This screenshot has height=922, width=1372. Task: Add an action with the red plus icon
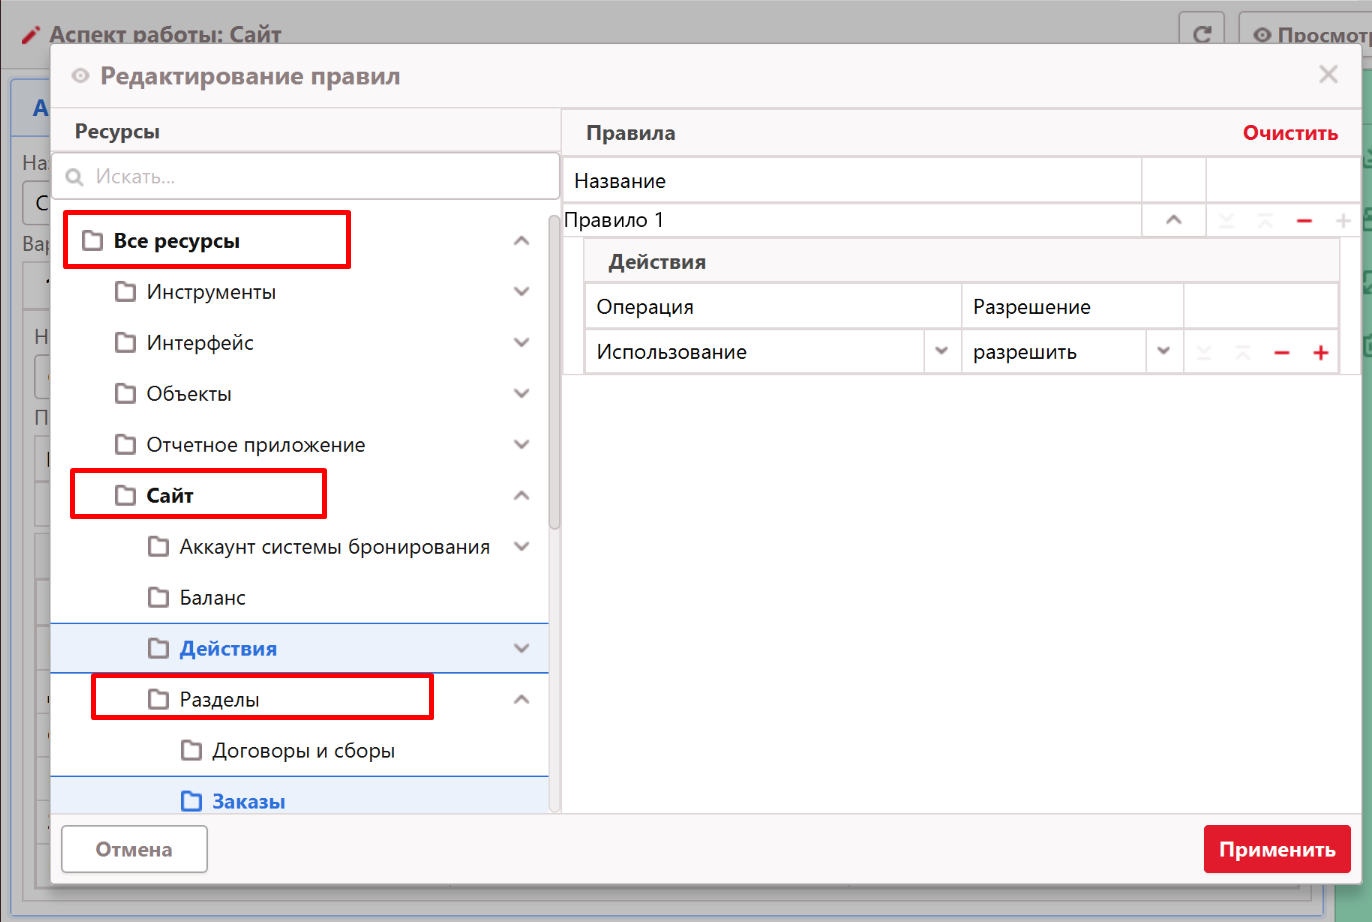(x=1320, y=353)
